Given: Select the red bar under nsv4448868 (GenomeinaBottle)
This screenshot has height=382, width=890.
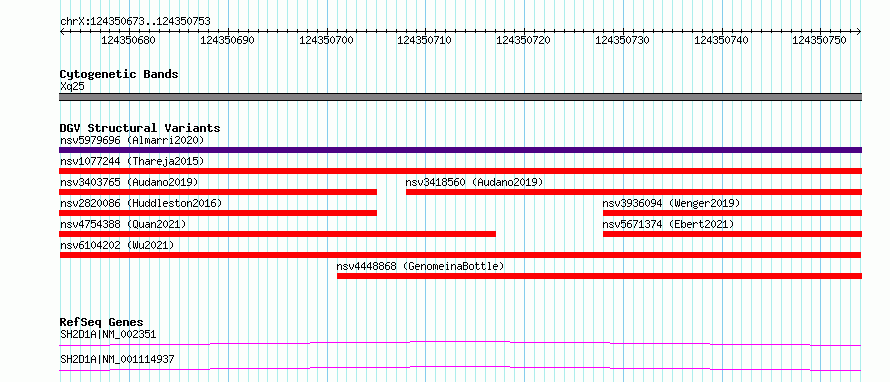Looking at the screenshot, I should coord(599,276).
